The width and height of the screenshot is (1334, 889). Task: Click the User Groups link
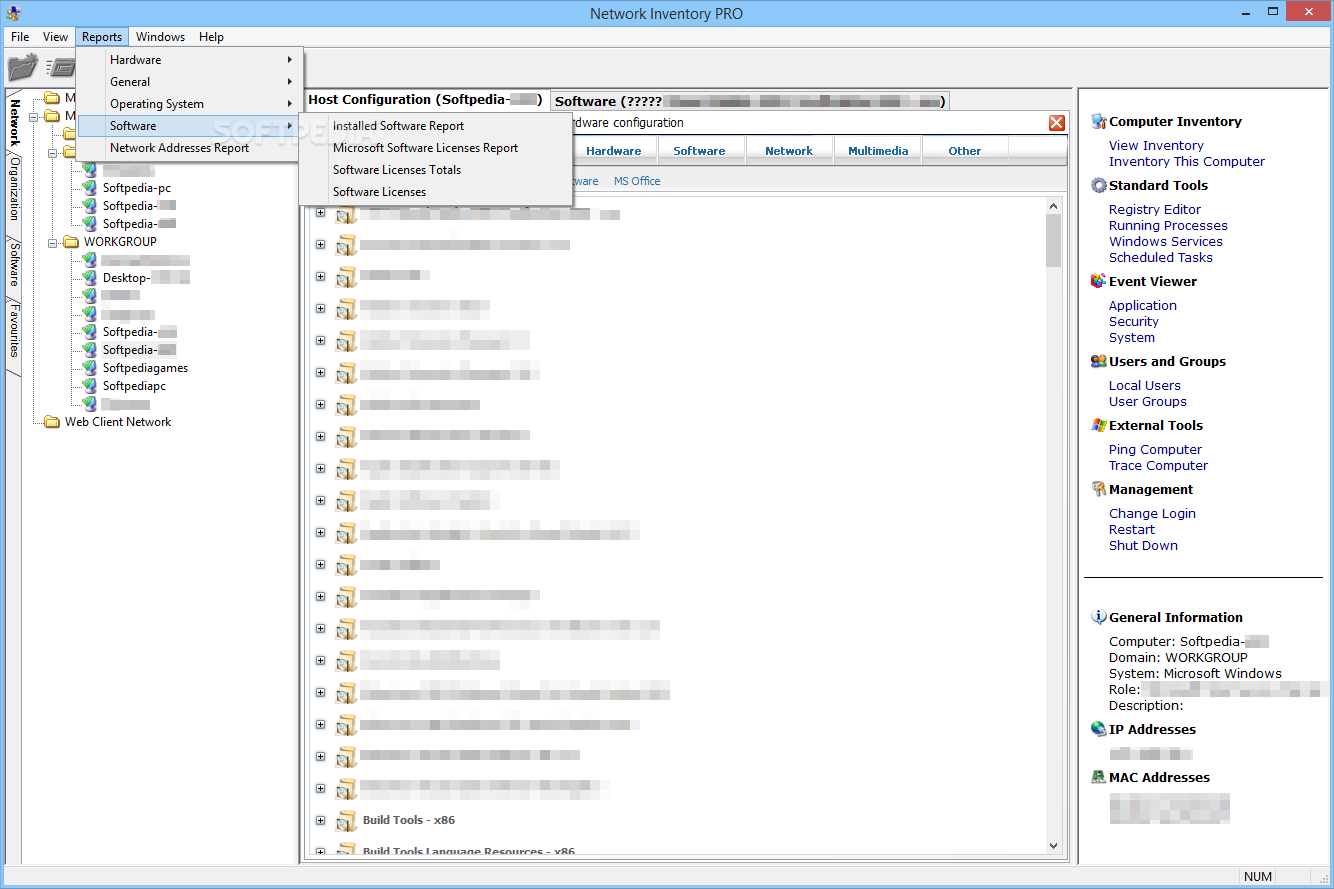[x=1148, y=402]
